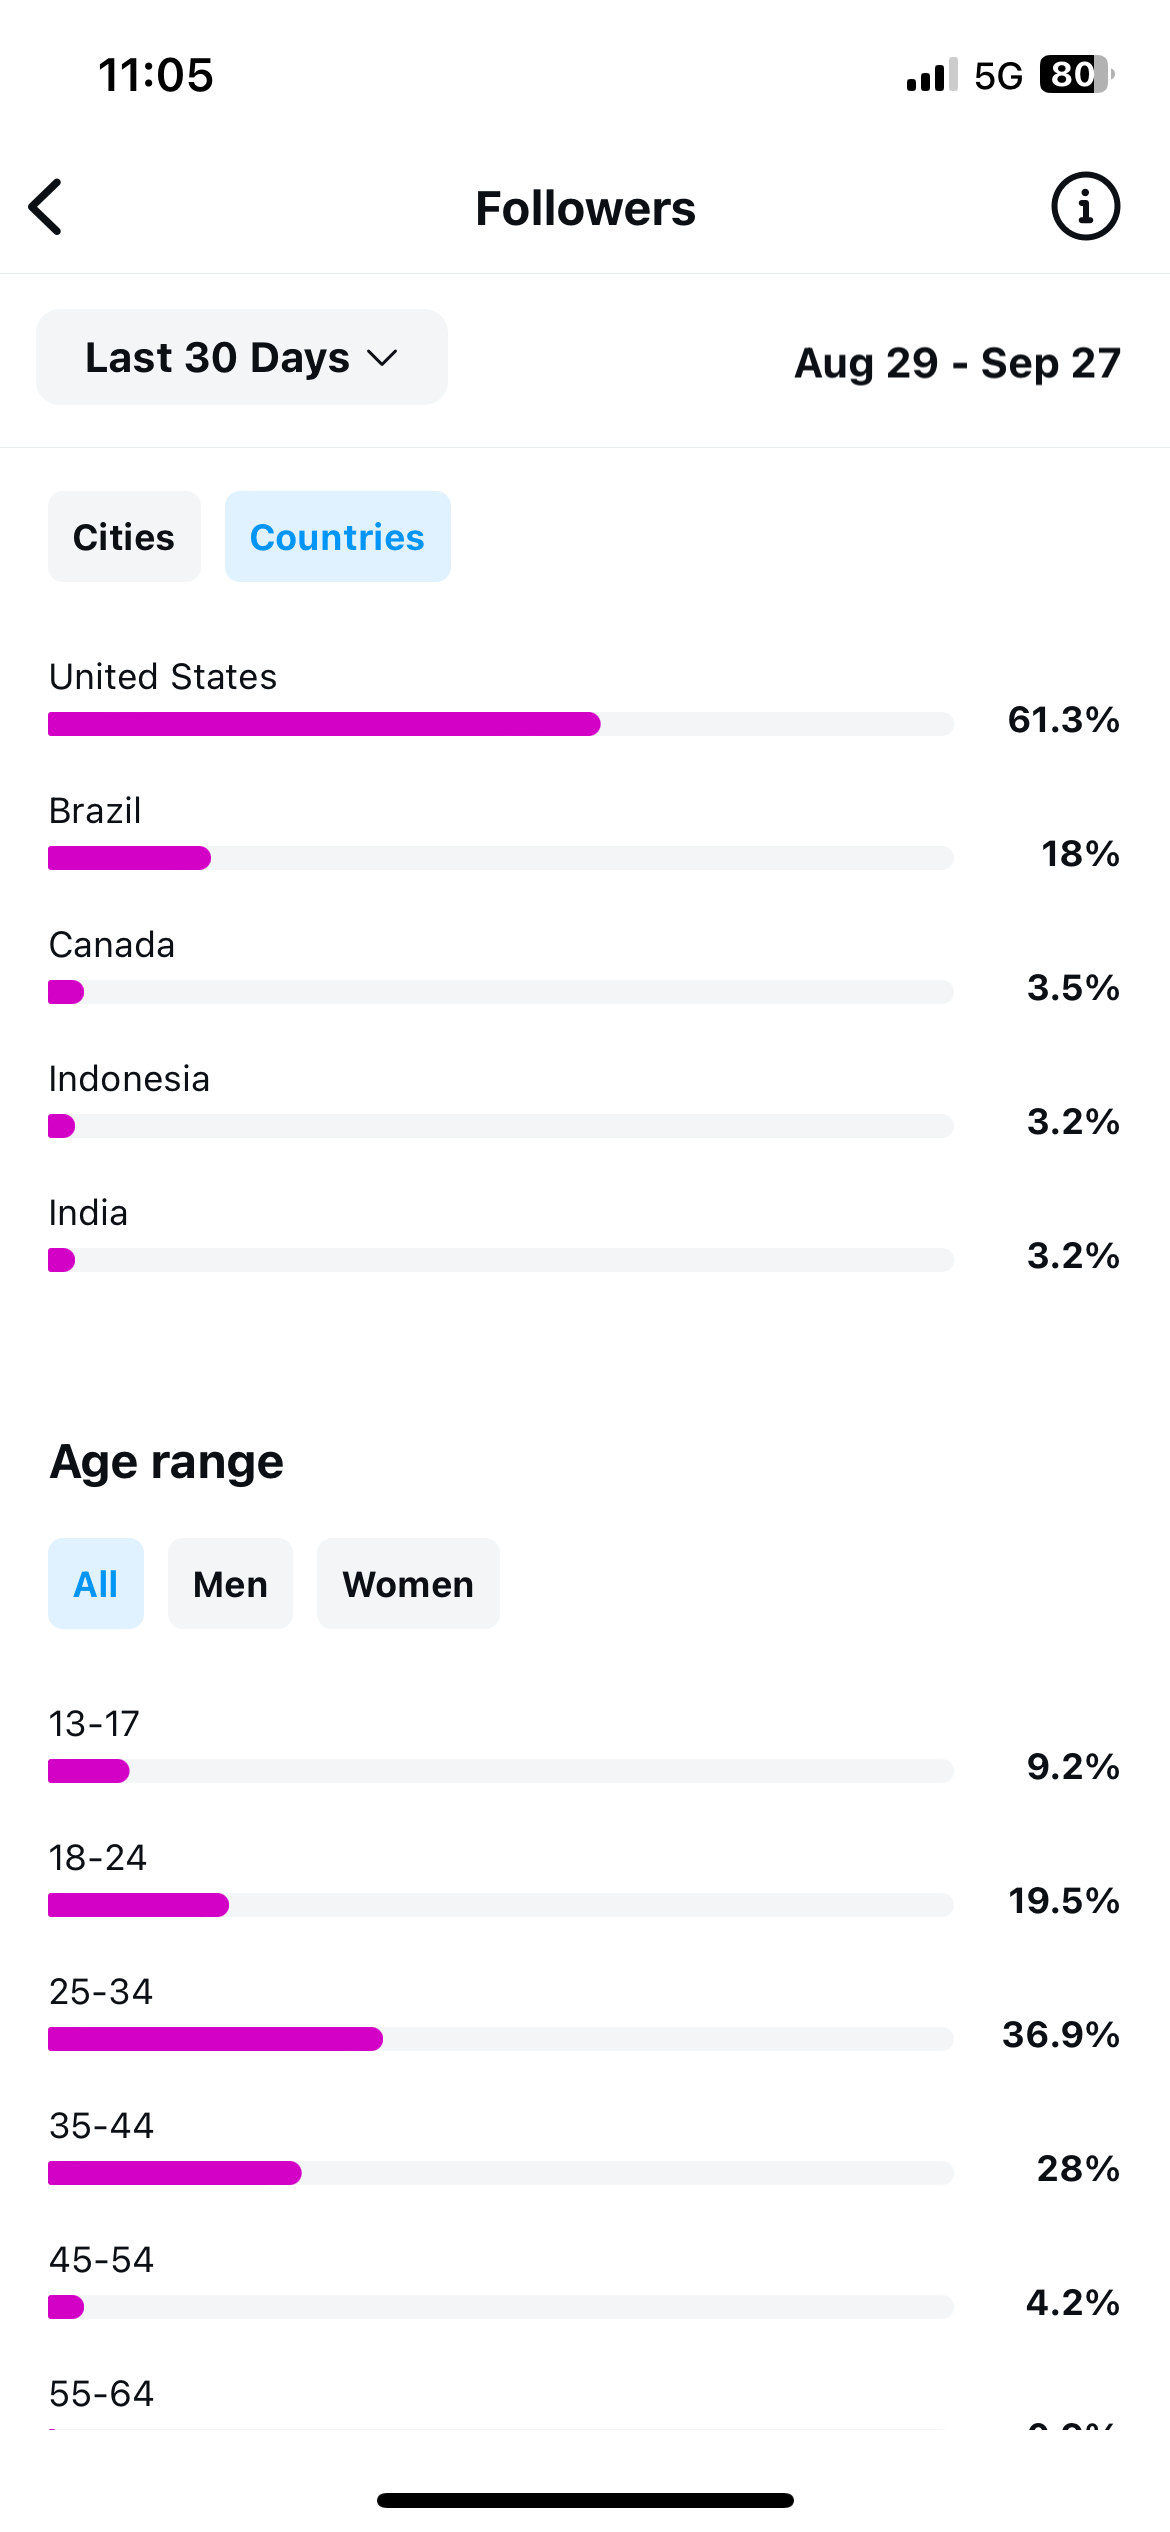Image resolution: width=1170 pixels, height=2532 pixels.
Task: Tap the 18-24 age group row
Action: pos(584,1879)
